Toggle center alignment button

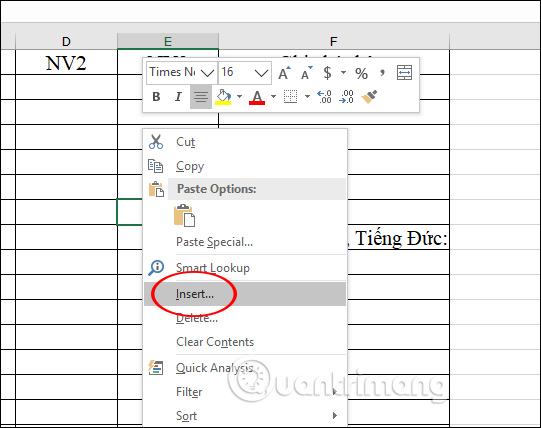(201, 97)
